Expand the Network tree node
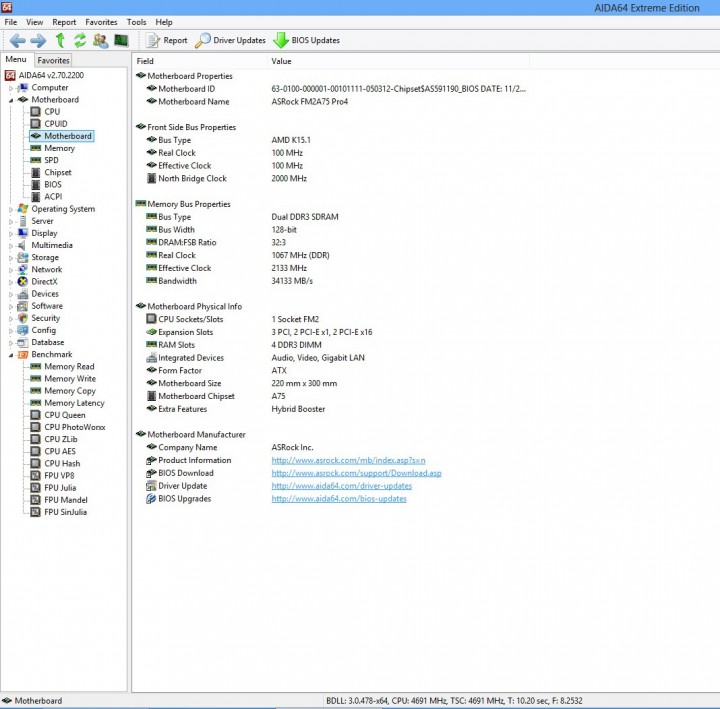Image resolution: width=720 pixels, height=709 pixels. click(x=11, y=270)
